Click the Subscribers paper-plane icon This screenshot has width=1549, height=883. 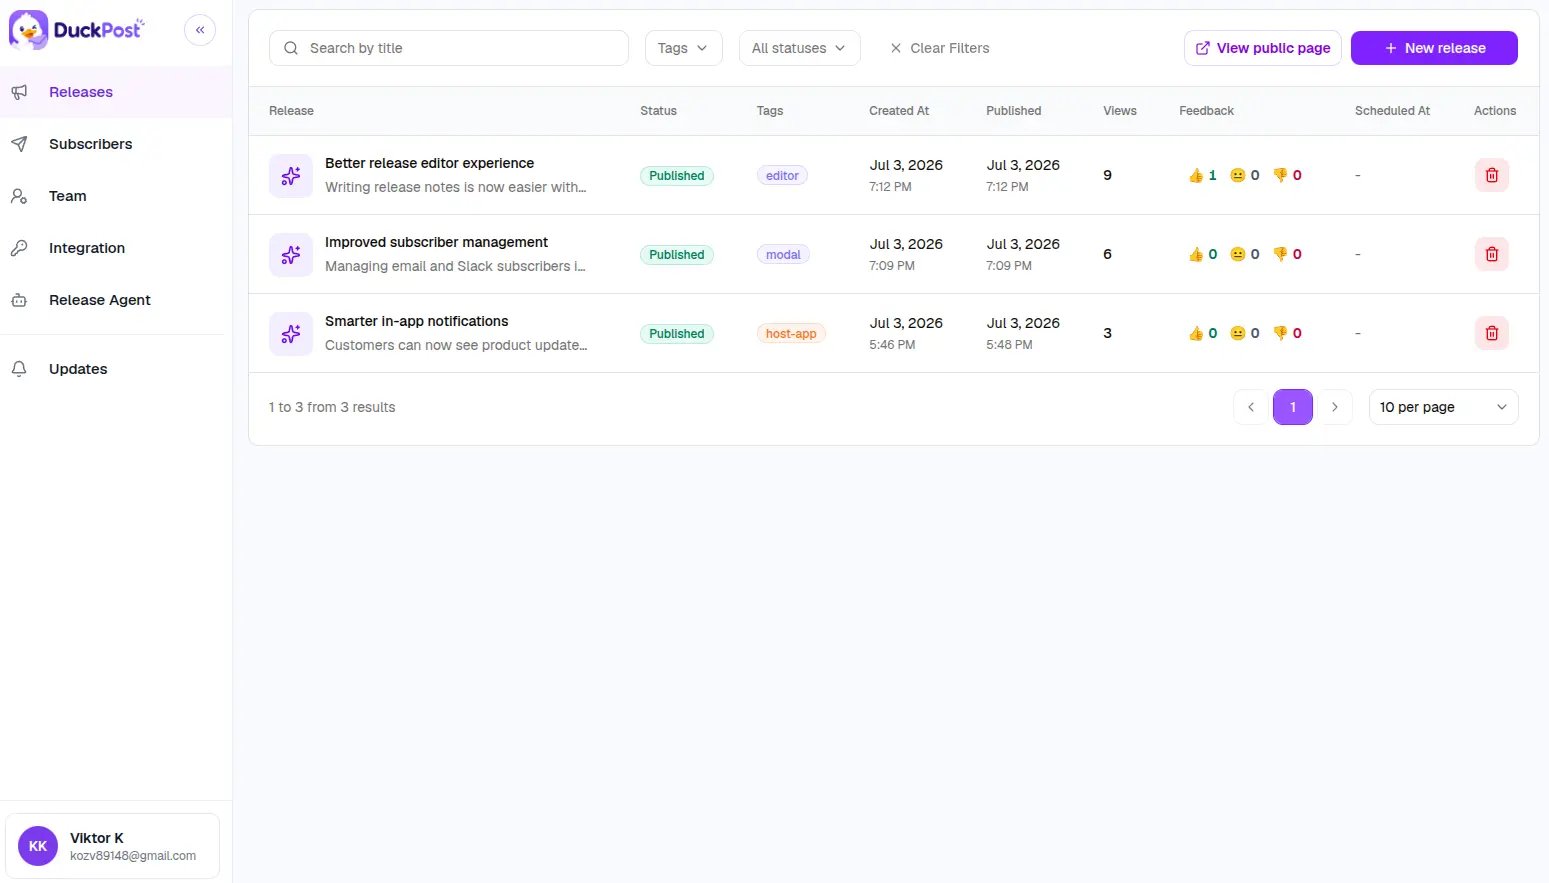[x=19, y=144]
